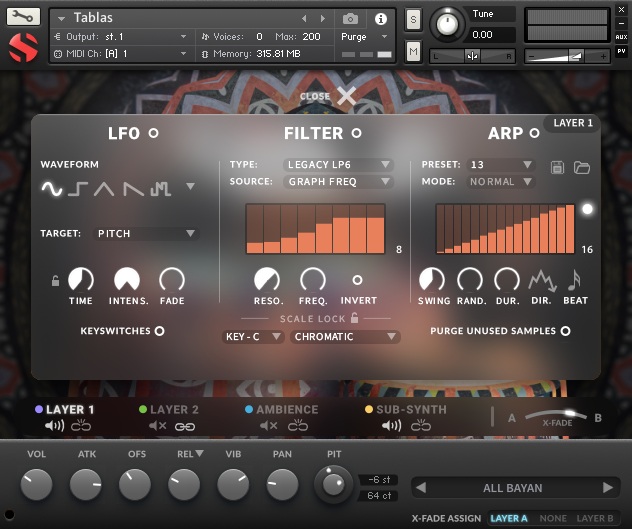Click the camera snapshot icon
This screenshot has height=529, width=632.
(350, 19)
